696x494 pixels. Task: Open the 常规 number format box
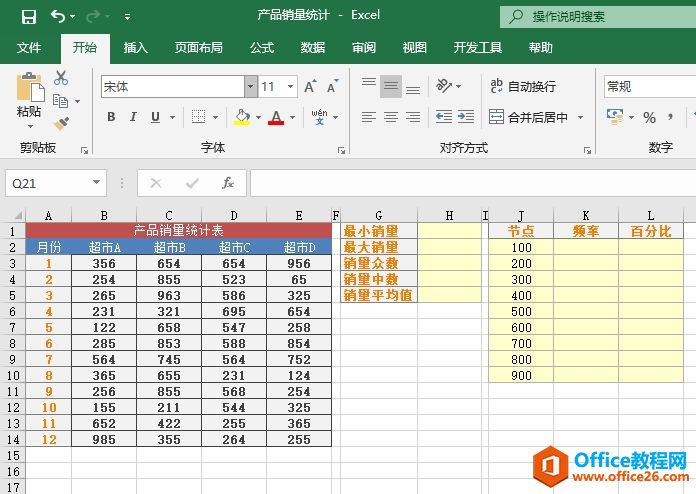649,86
